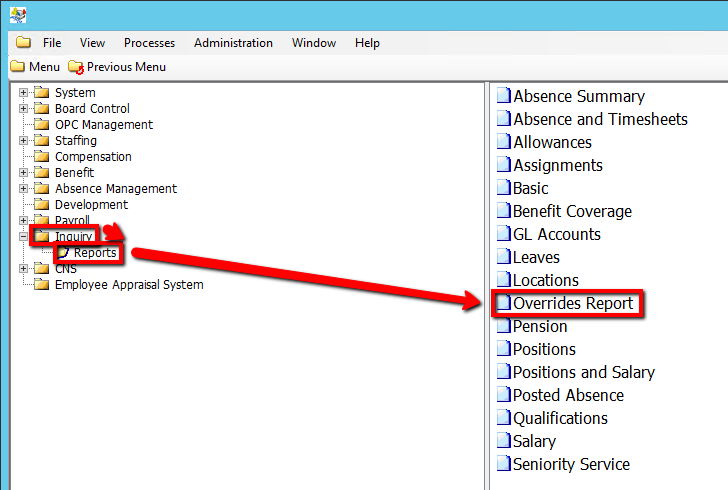The width and height of the screenshot is (728, 490).
Task: Select the Development tree item
Action: tap(91, 205)
